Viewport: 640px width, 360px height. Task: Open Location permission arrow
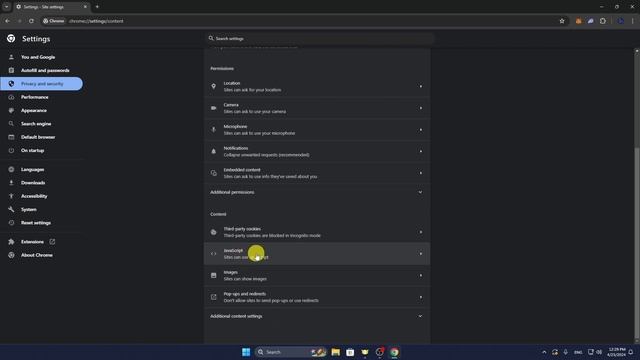[421, 86]
